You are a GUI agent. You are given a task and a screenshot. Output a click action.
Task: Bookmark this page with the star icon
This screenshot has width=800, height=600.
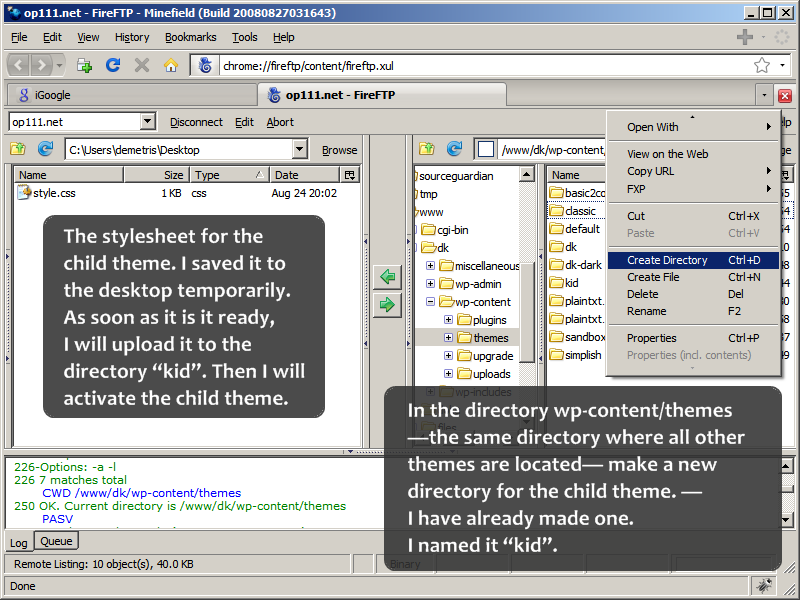click(762, 65)
